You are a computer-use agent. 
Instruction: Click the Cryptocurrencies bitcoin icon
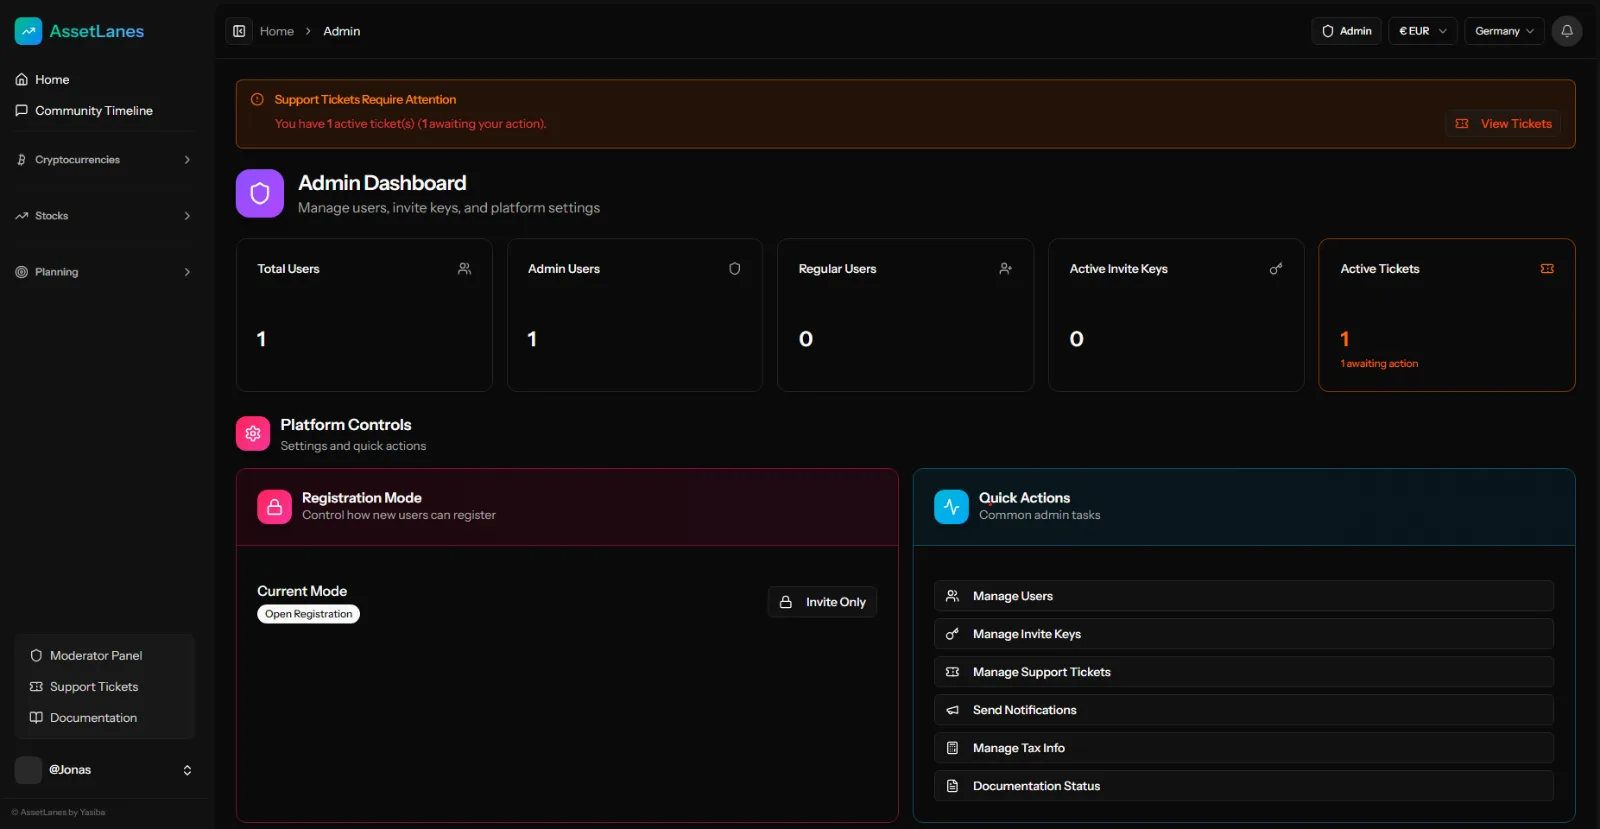21,160
